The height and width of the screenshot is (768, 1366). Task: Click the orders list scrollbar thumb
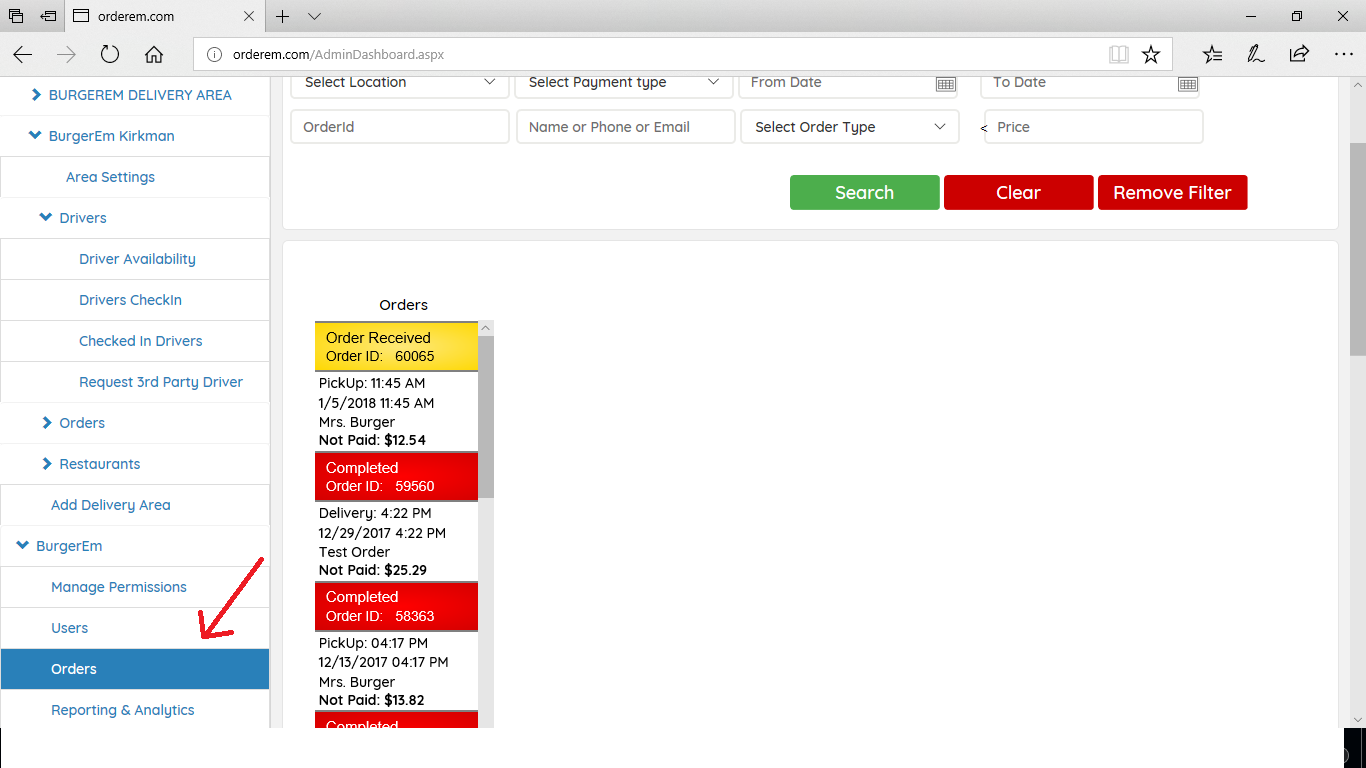tap(486, 415)
